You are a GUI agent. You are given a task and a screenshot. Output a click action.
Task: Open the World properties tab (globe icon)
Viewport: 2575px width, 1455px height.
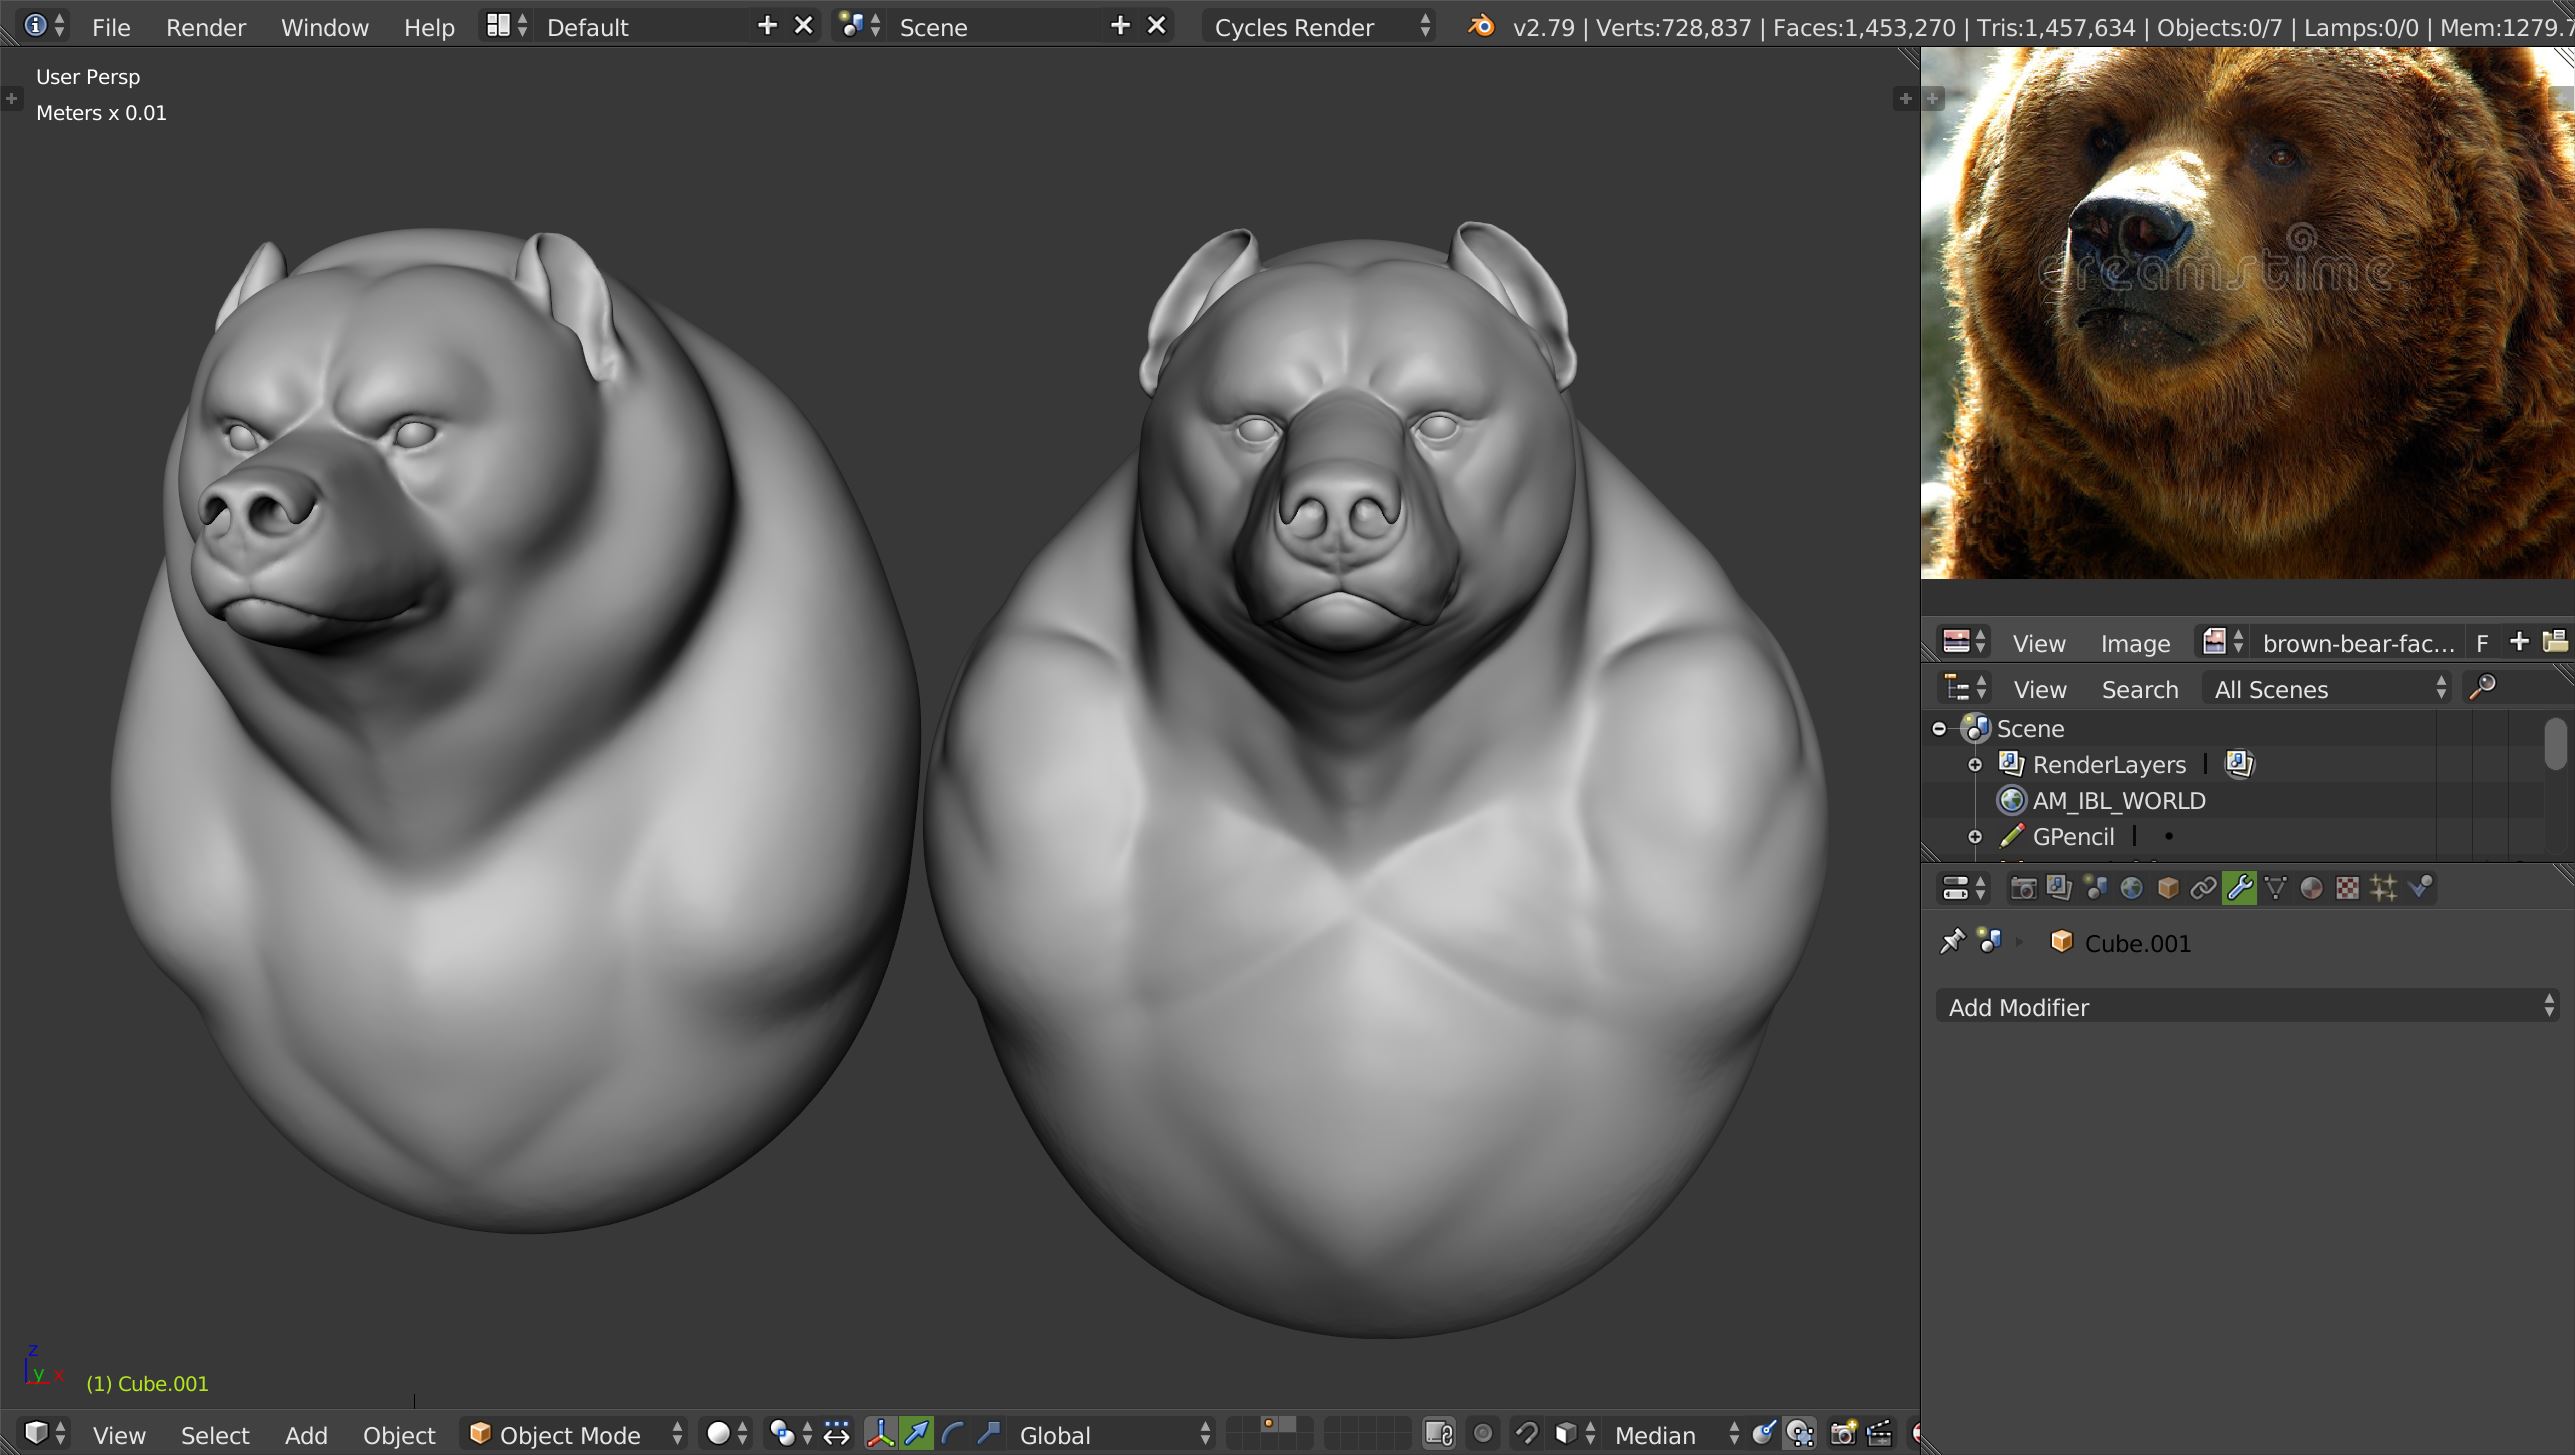[2131, 888]
